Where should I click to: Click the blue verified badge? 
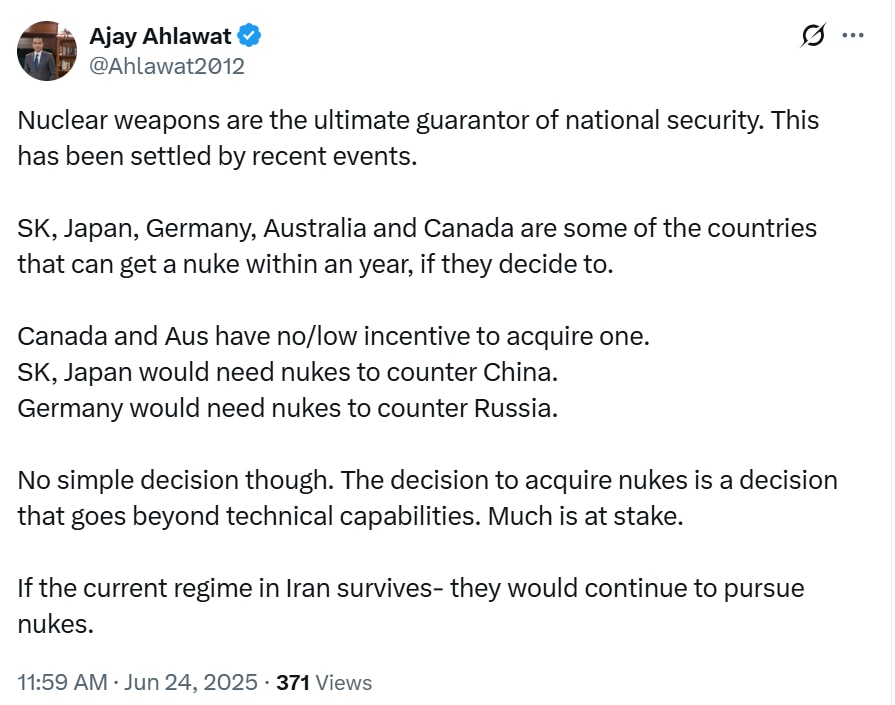(x=249, y=36)
